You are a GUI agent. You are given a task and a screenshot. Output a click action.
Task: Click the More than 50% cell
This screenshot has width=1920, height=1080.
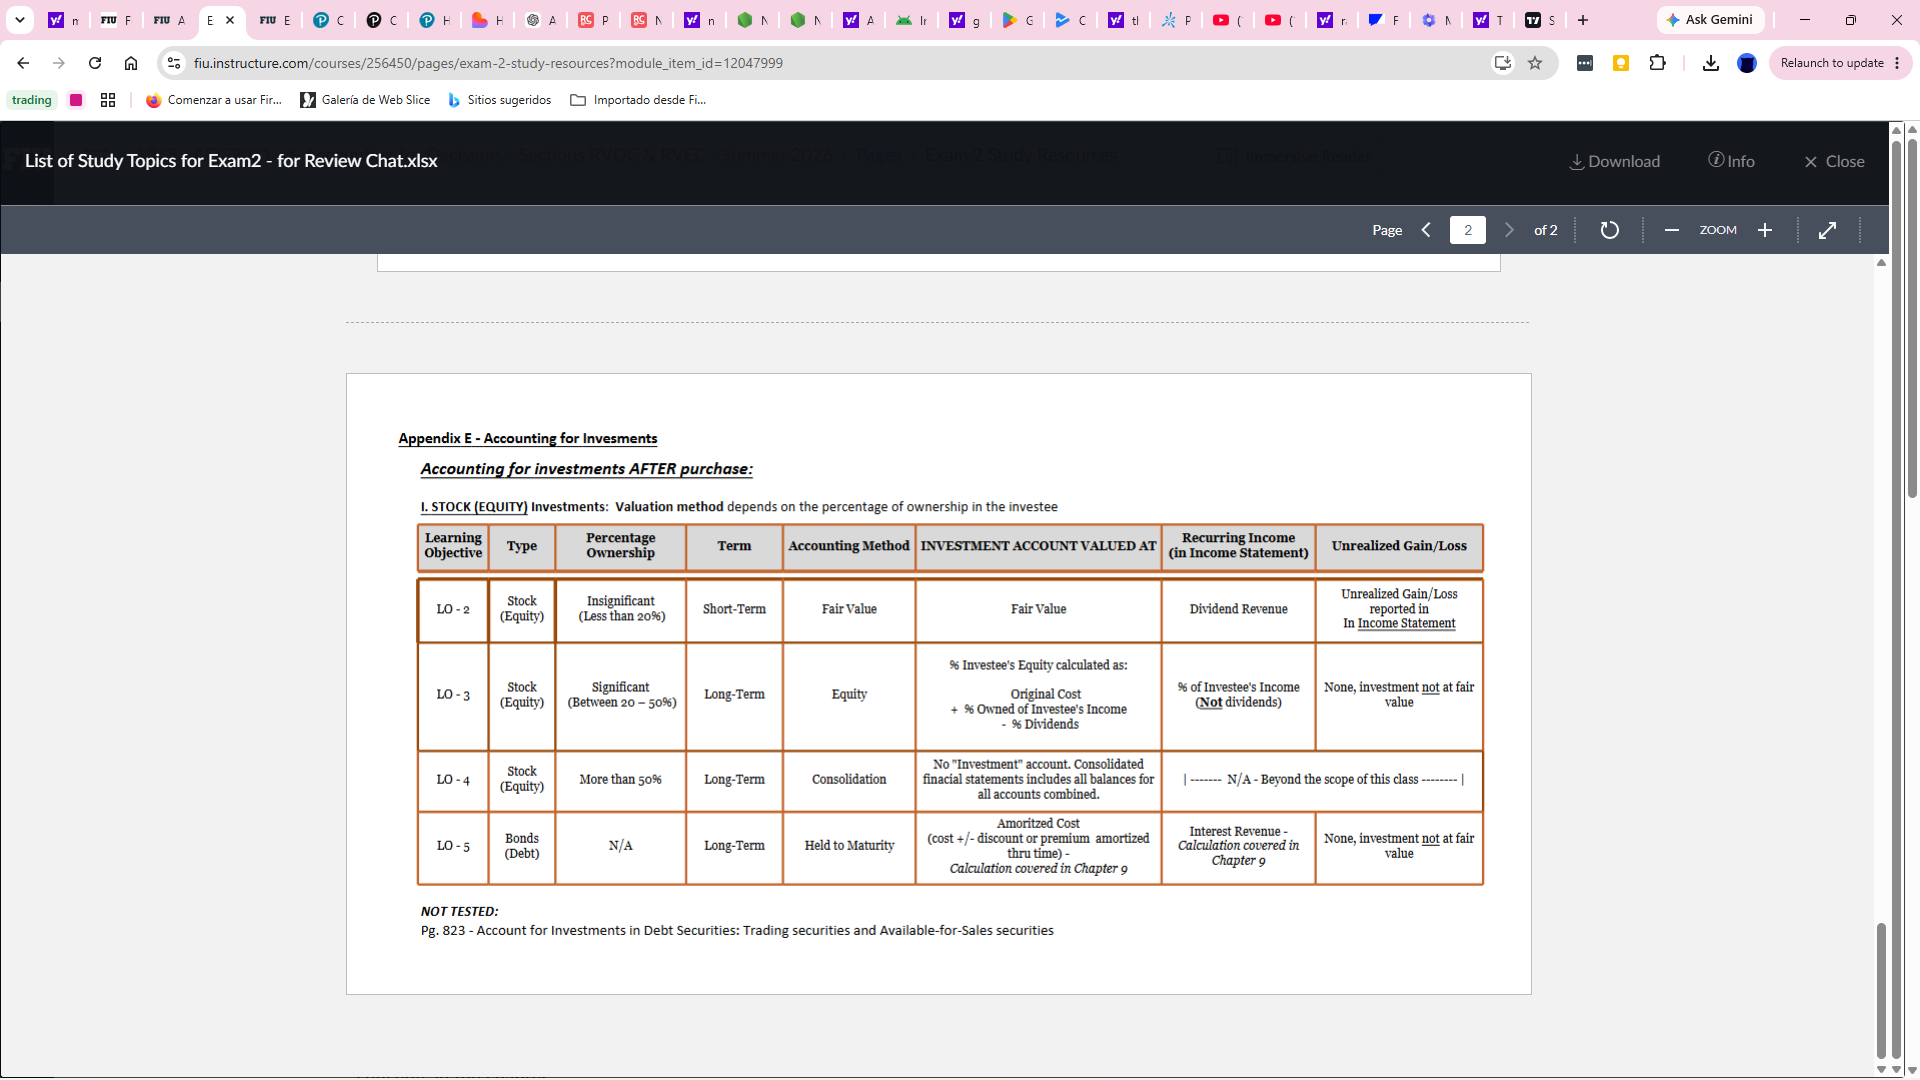point(620,779)
